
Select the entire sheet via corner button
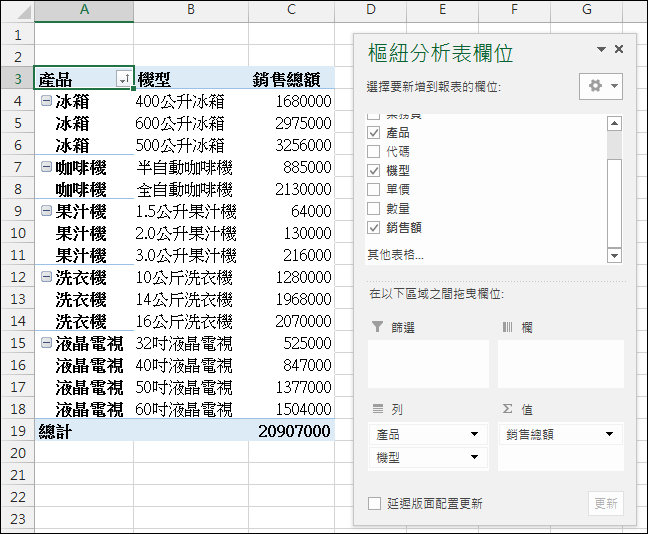point(17,11)
